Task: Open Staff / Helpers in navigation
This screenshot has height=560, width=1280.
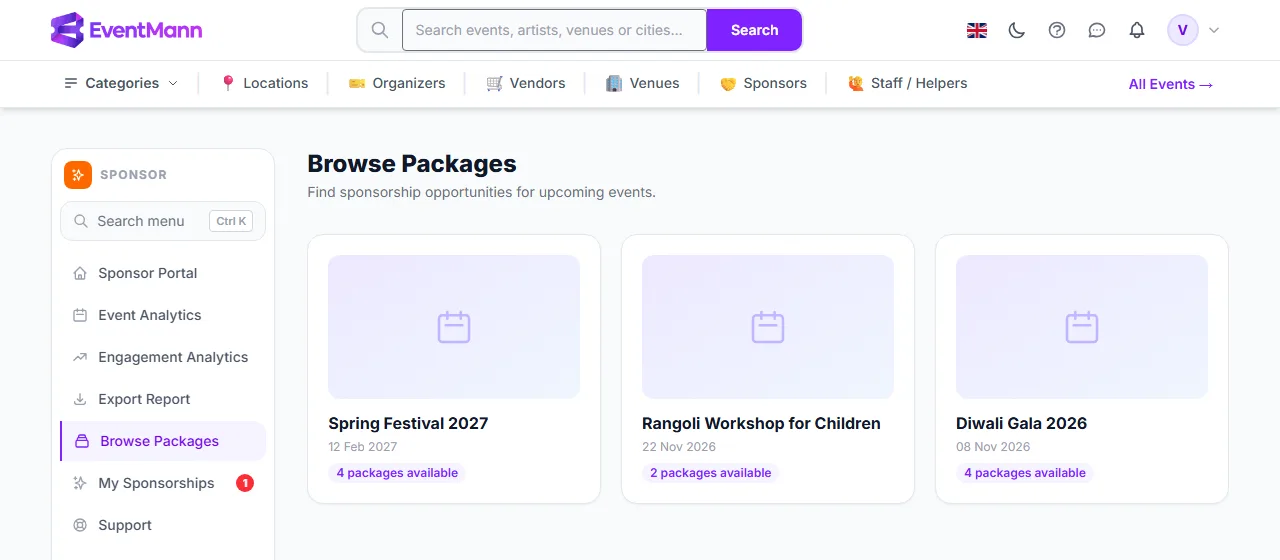Action: (x=907, y=83)
